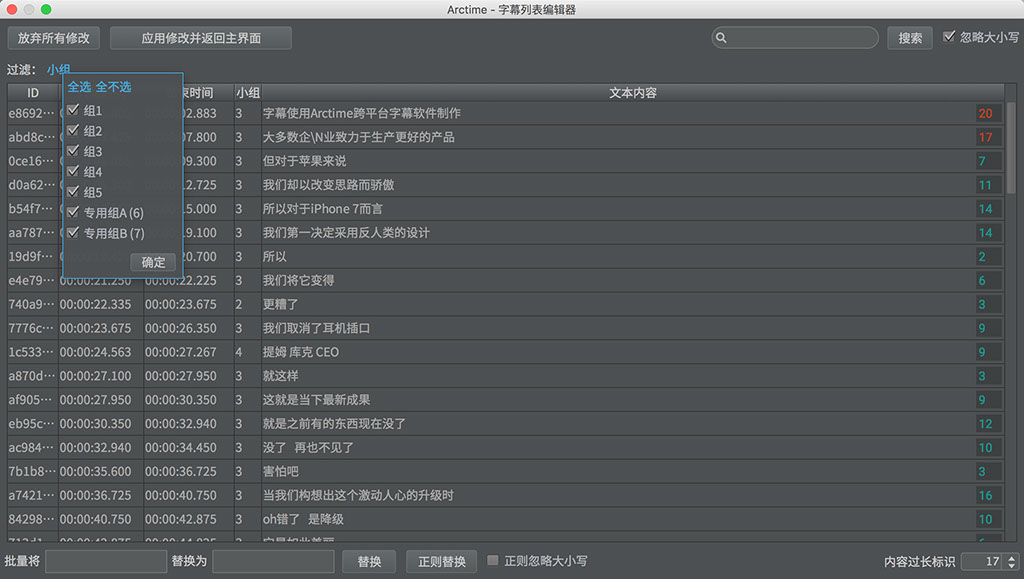Uncheck the 组1 group checkbox
Image resolution: width=1024 pixels, height=579 pixels.
tap(73, 110)
